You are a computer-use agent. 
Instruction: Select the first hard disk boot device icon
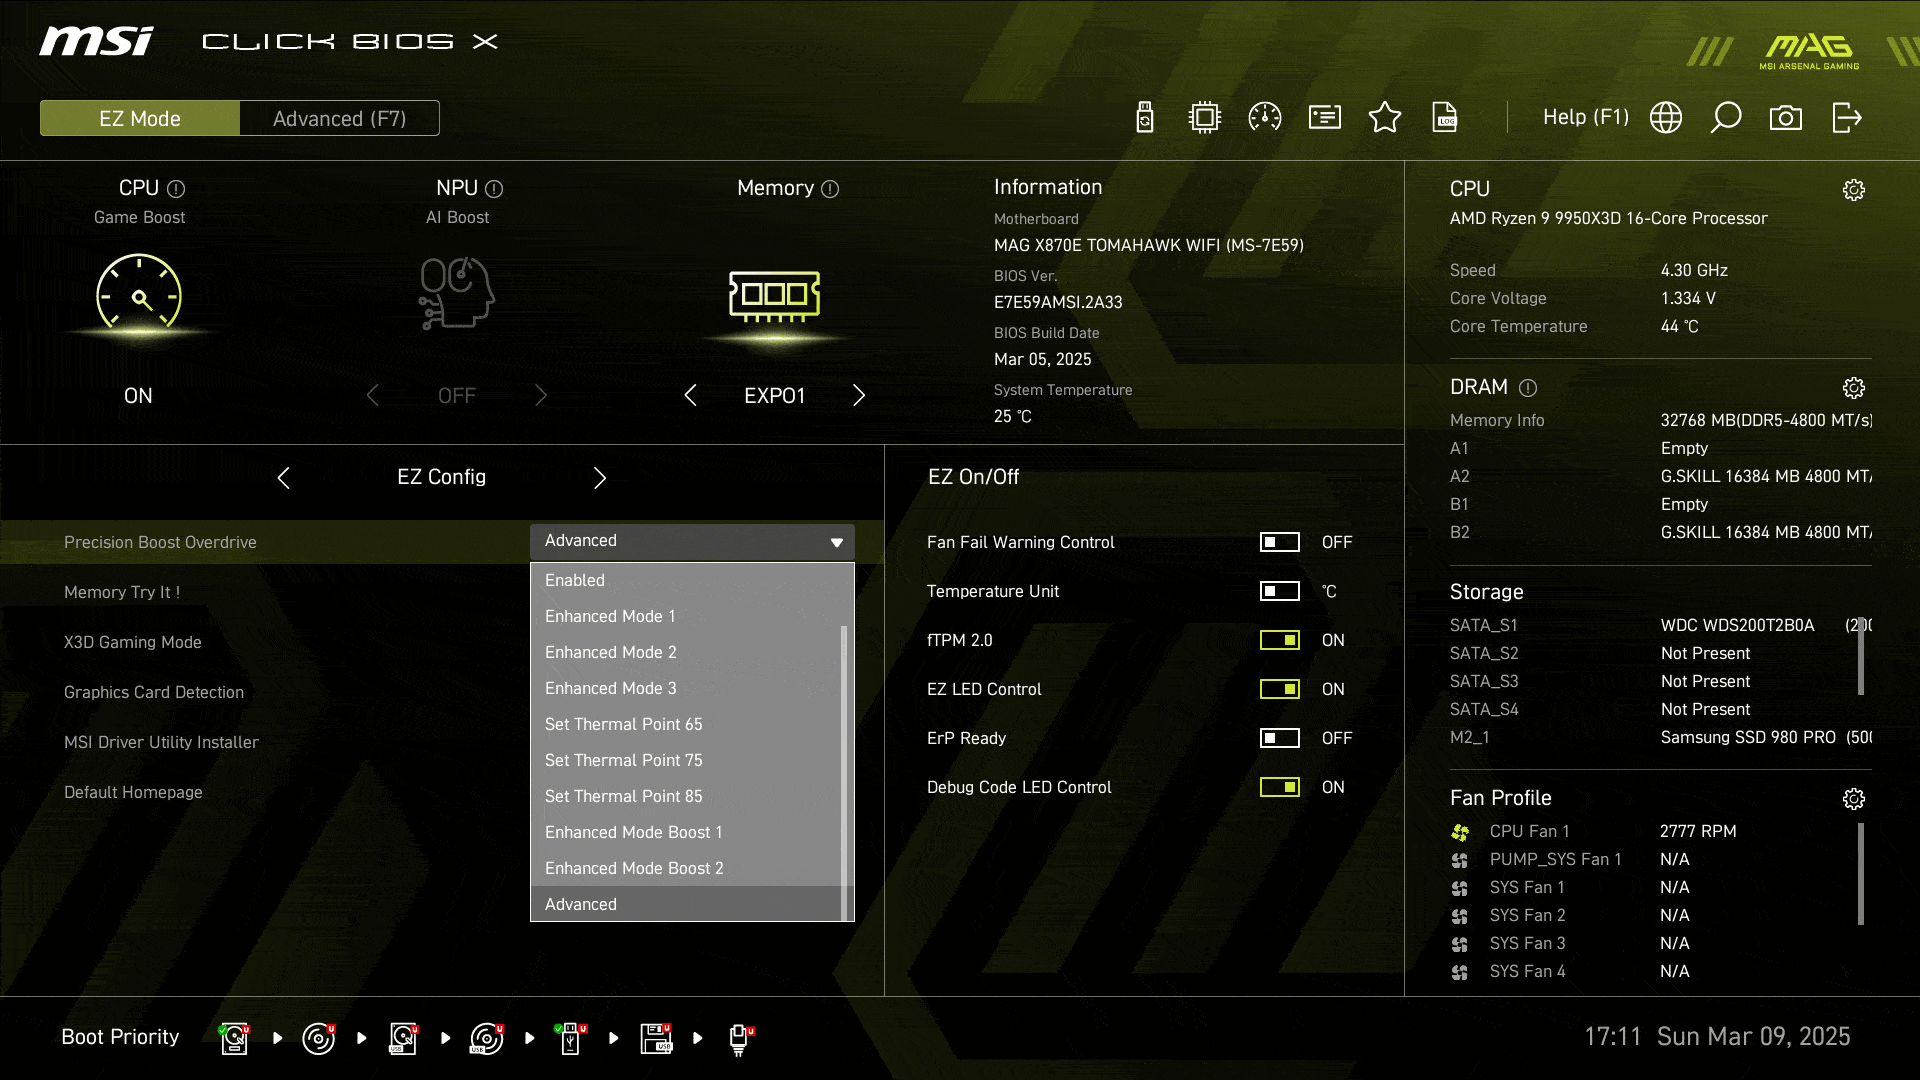pos(235,1038)
